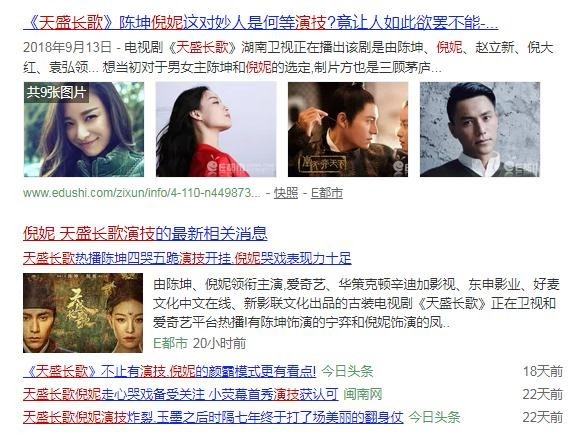Viewport: 581px width, 440px height.
Task: Open the period drama couple thumbnail
Action: tap(348, 129)
